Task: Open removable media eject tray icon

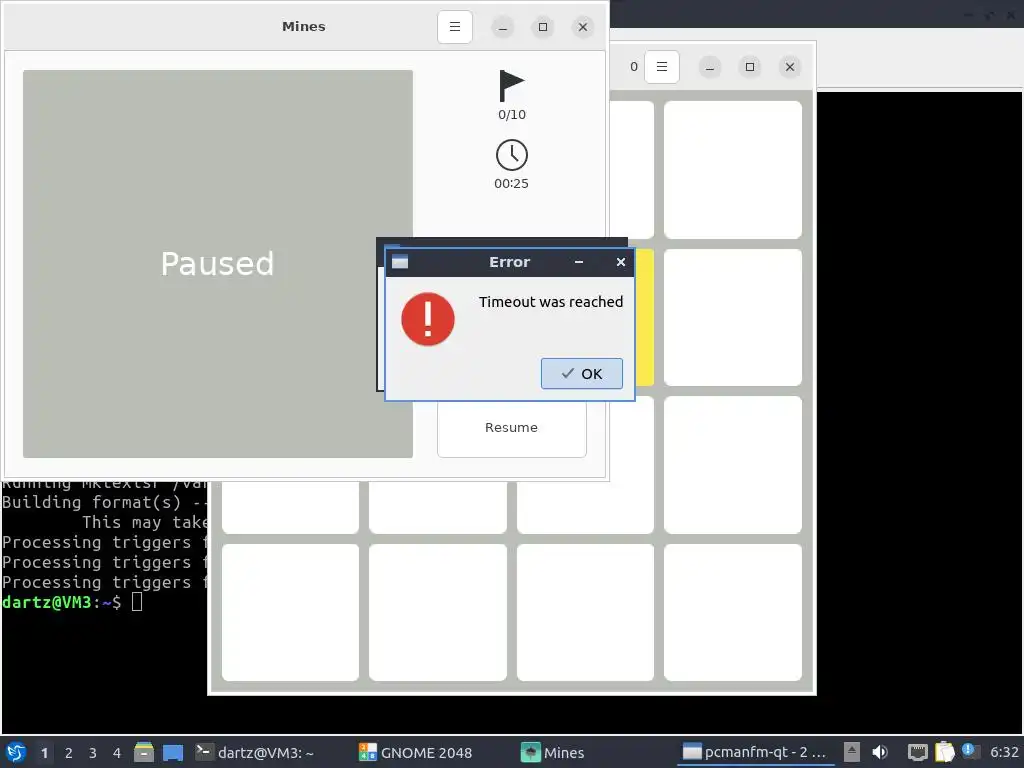Action: tap(852, 752)
